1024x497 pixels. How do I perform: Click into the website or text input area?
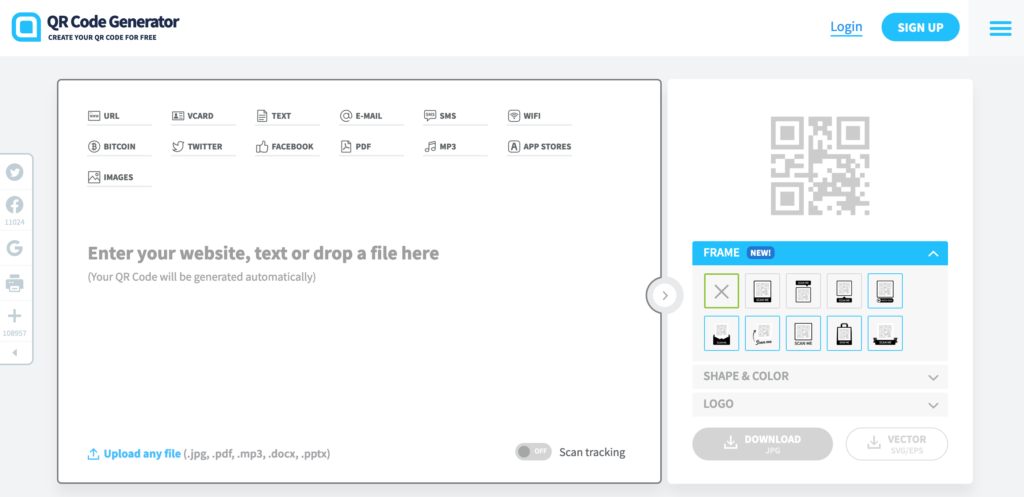(263, 253)
